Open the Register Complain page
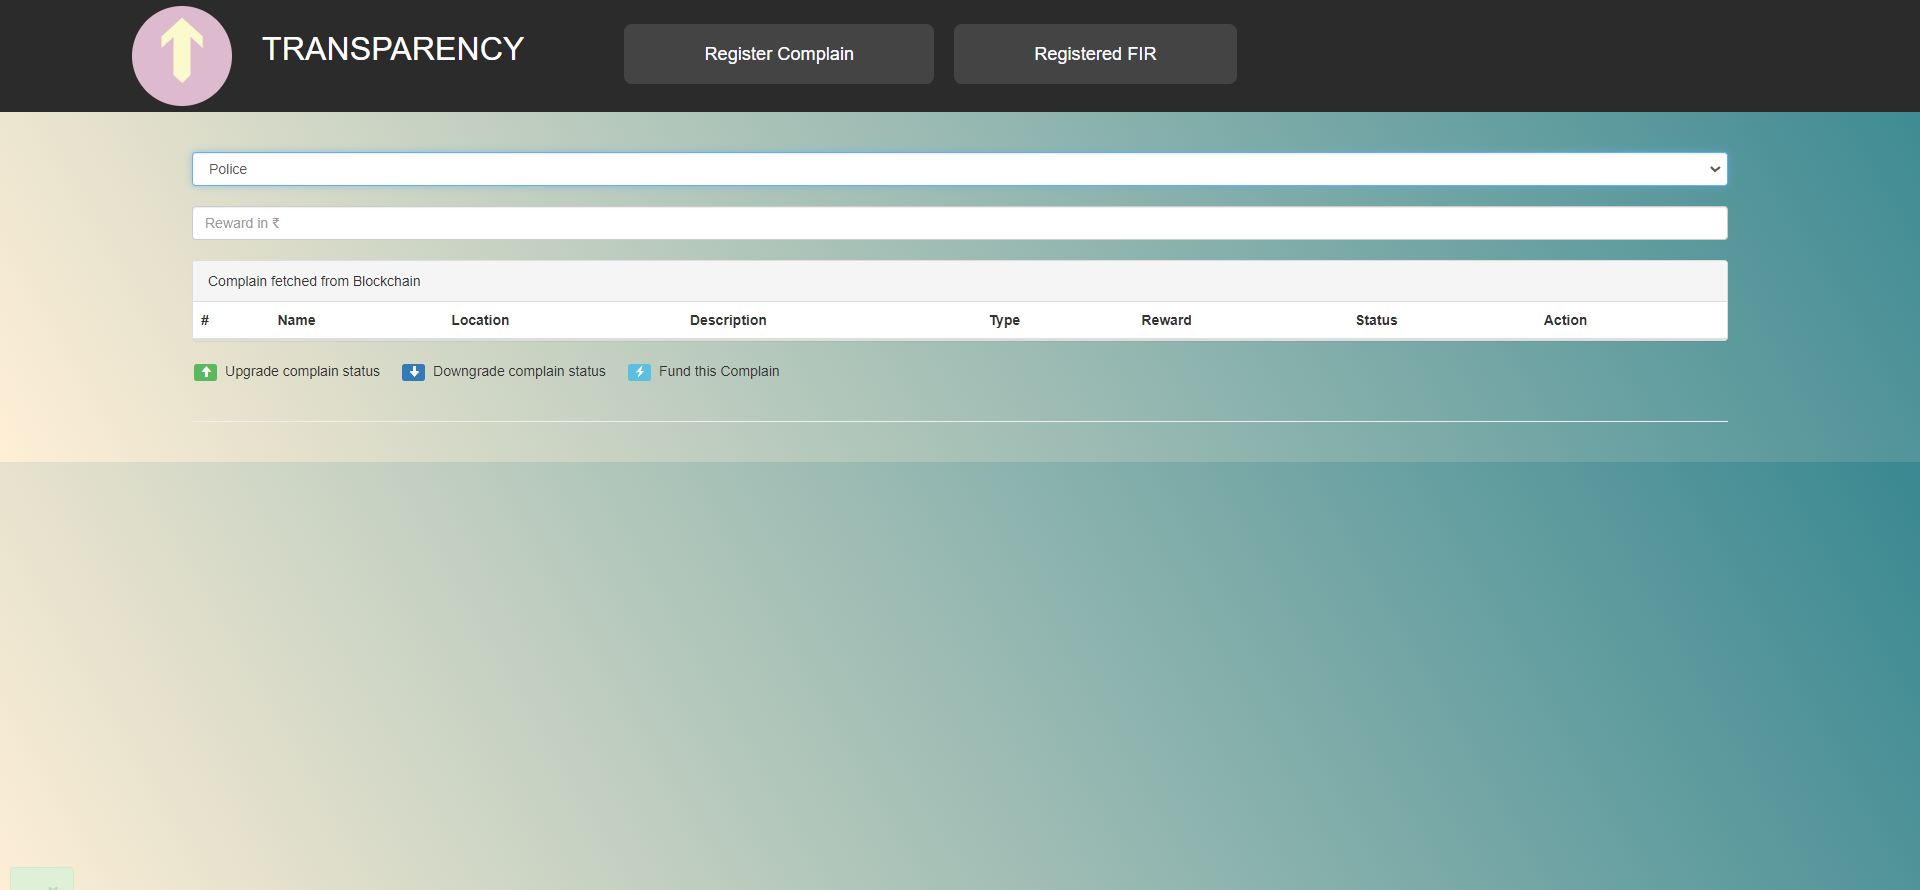 [x=779, y=54]
